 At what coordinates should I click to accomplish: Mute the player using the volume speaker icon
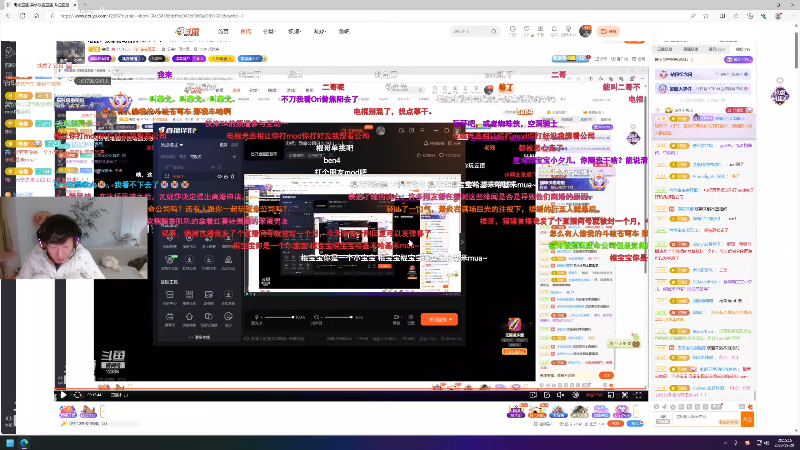tap(560, 395)
